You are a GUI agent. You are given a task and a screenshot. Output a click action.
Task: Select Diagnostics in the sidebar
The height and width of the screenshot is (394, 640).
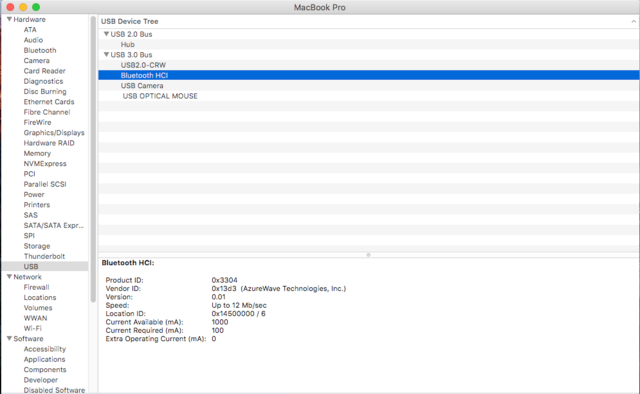[43, 81]
